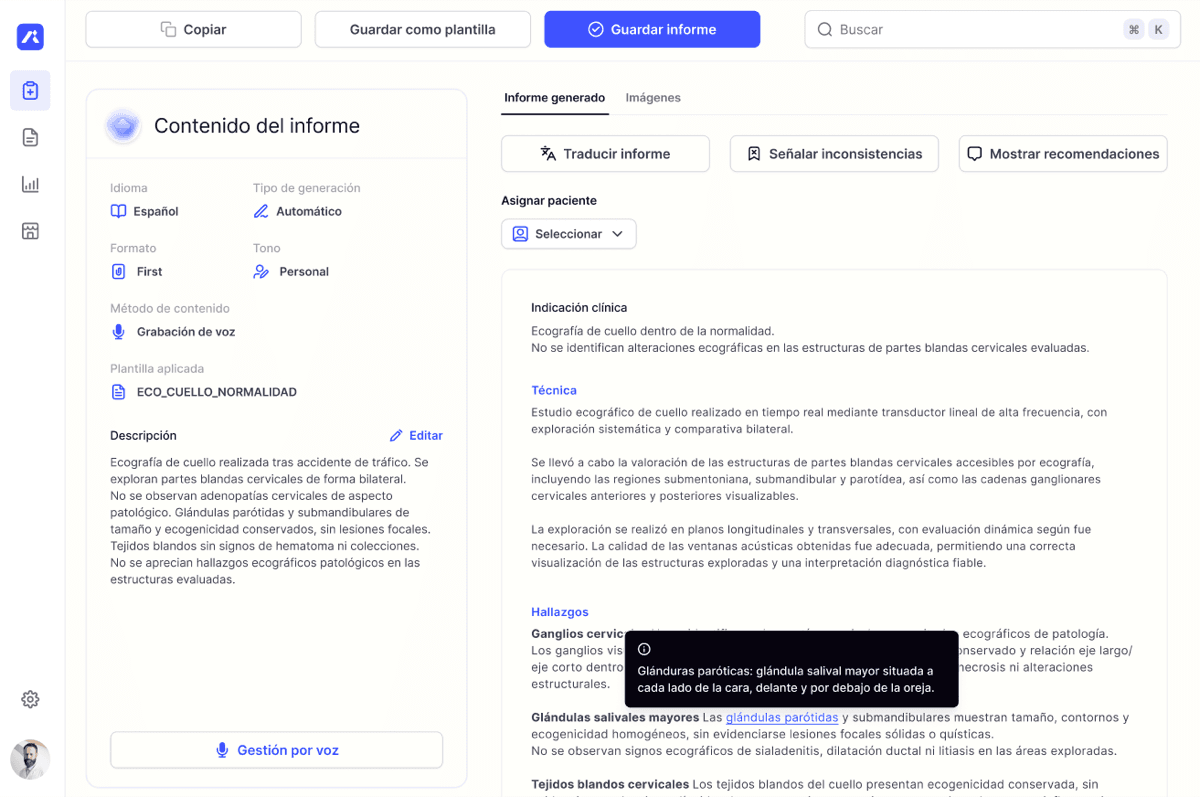The width and height of the screenshot is (1200, 797).
Task: Click the Traducir informe button
Action: click(x=605, y=154)
